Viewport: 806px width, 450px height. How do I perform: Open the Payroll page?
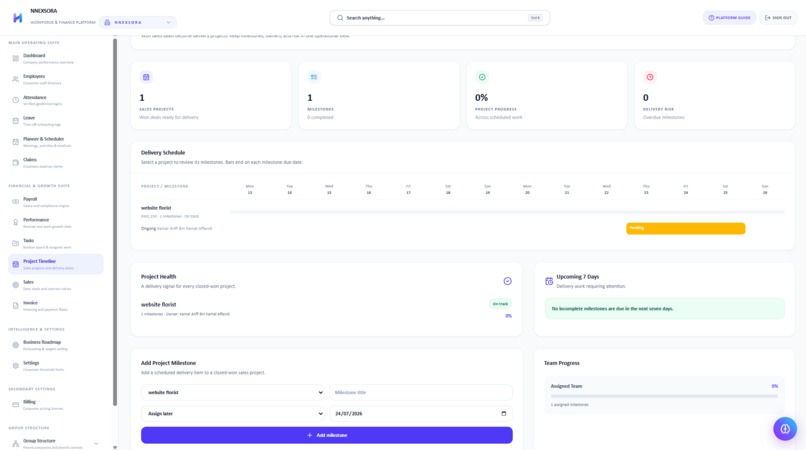click(x=56, y=202)
